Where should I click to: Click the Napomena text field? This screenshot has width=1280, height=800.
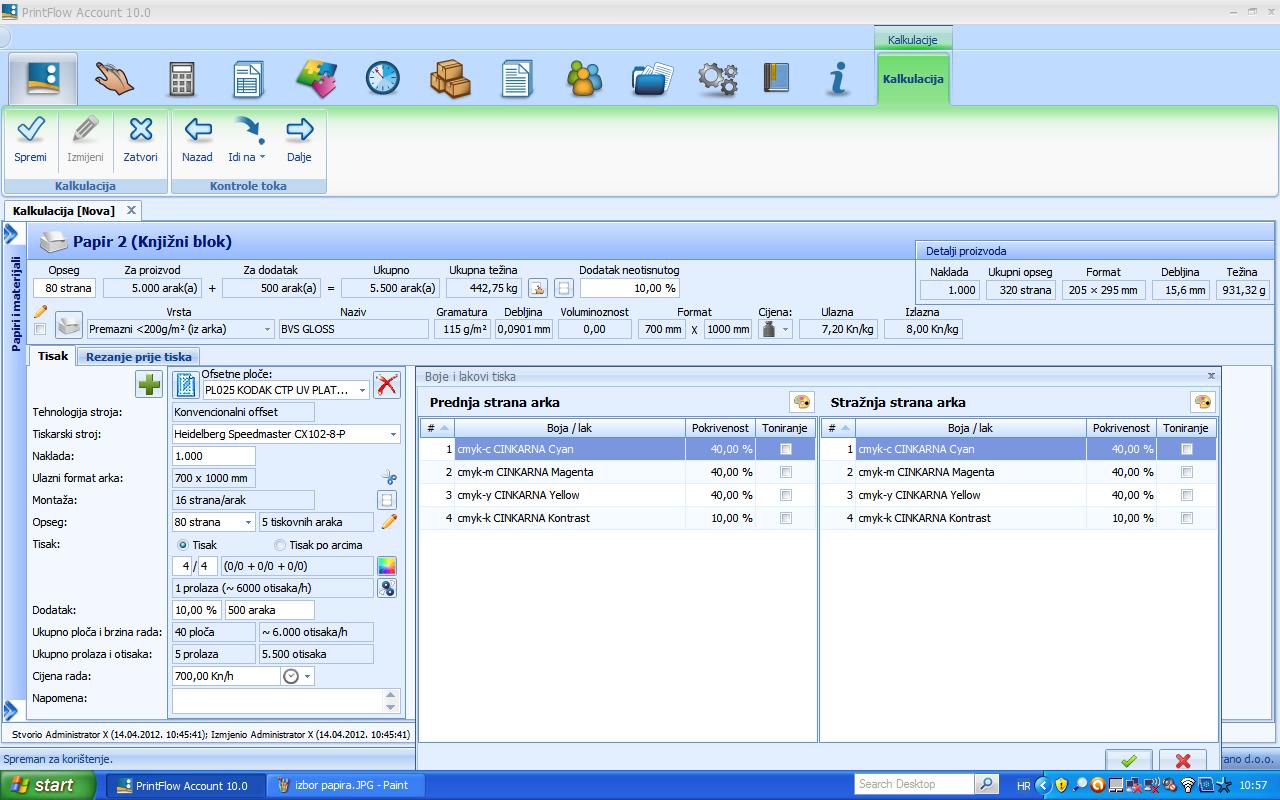tap(278, 700)
